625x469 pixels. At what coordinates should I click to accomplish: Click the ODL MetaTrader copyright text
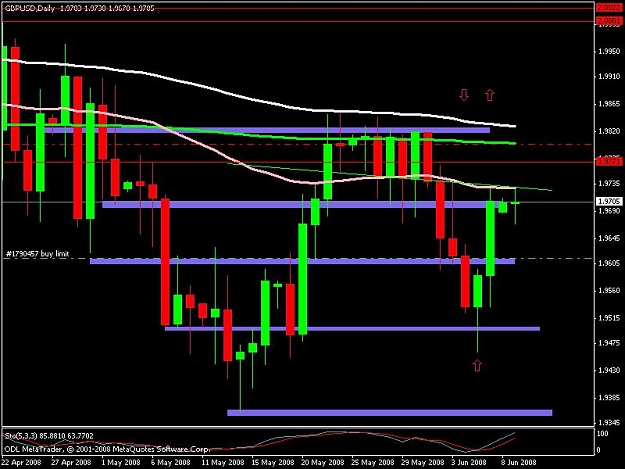tap(106, 449)
